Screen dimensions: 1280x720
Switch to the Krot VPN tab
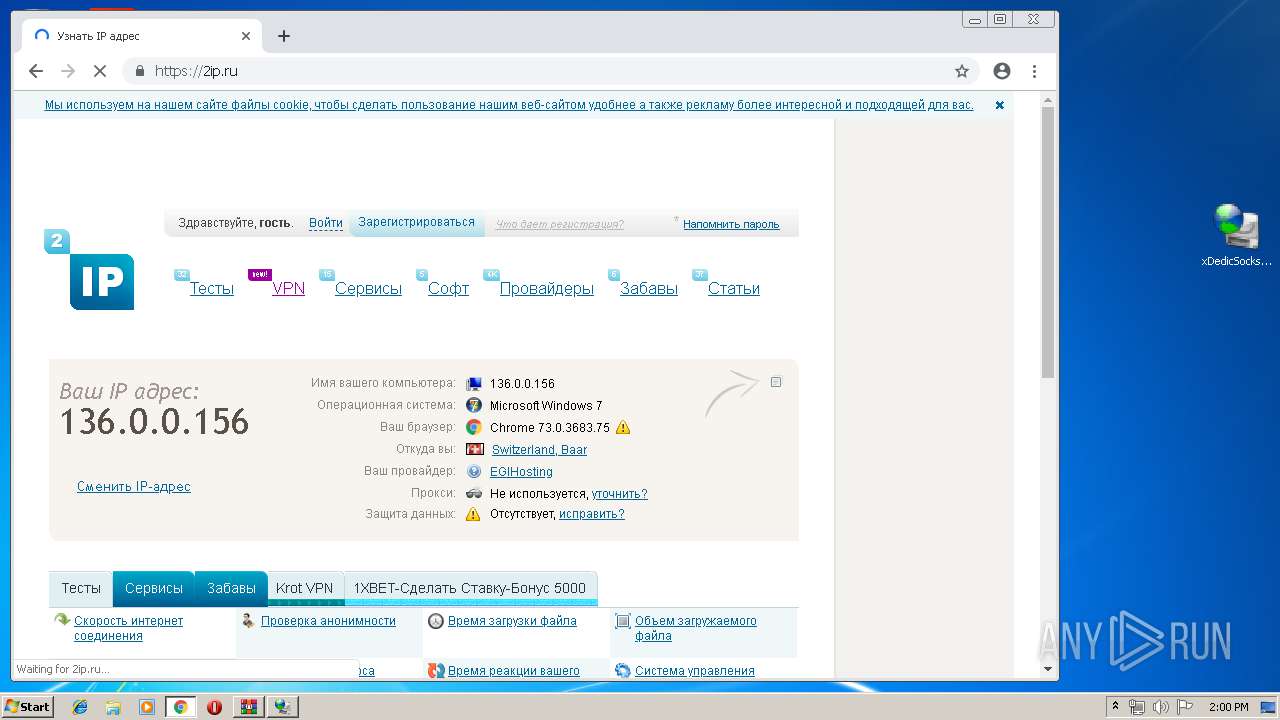pyautogui.click(x=305, y=588)
